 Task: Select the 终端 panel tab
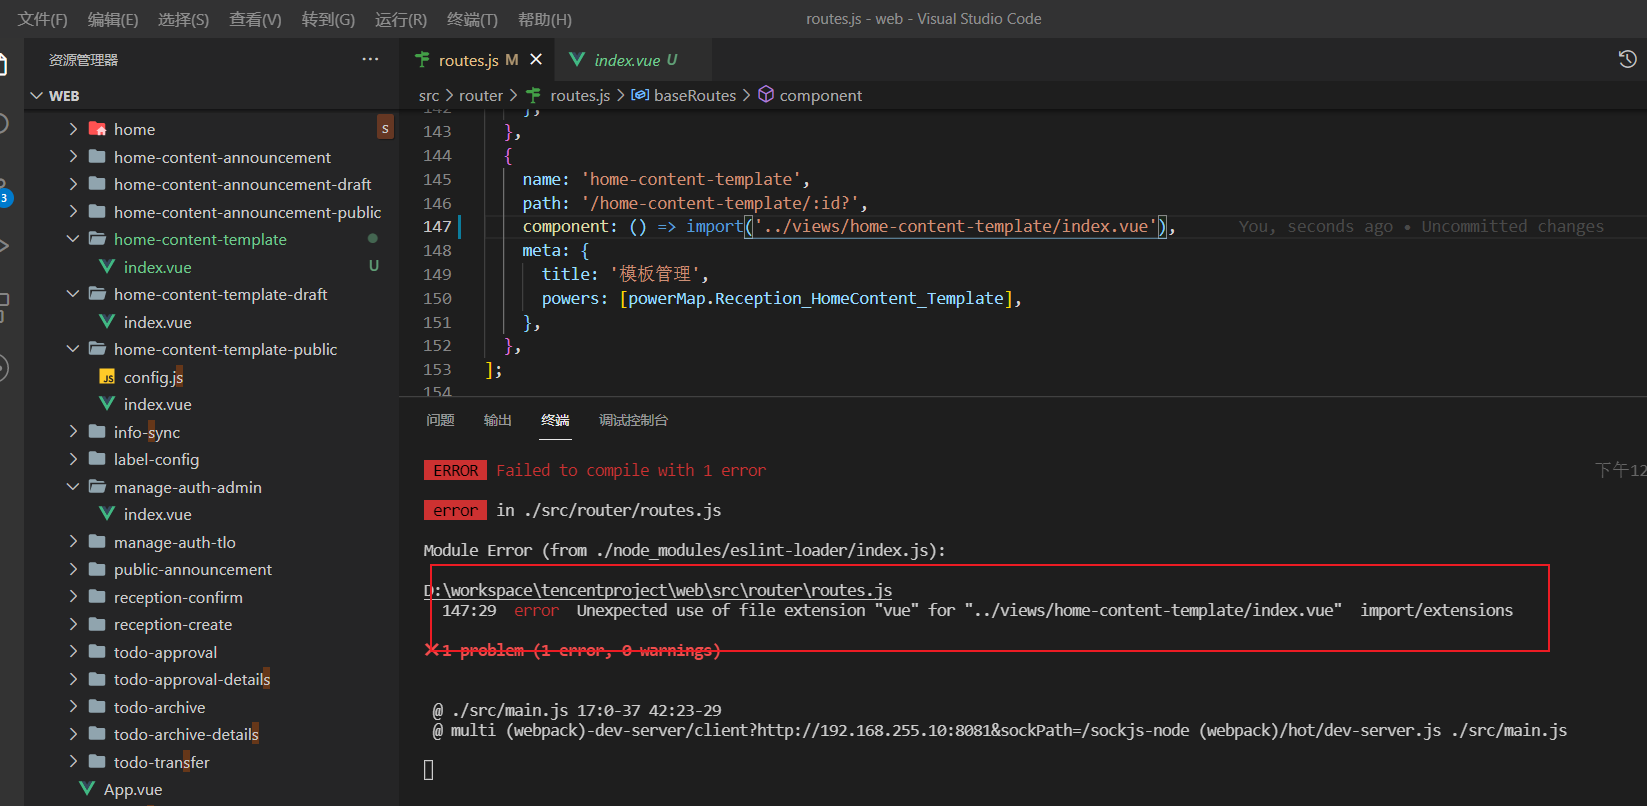[x=555, y=420]
